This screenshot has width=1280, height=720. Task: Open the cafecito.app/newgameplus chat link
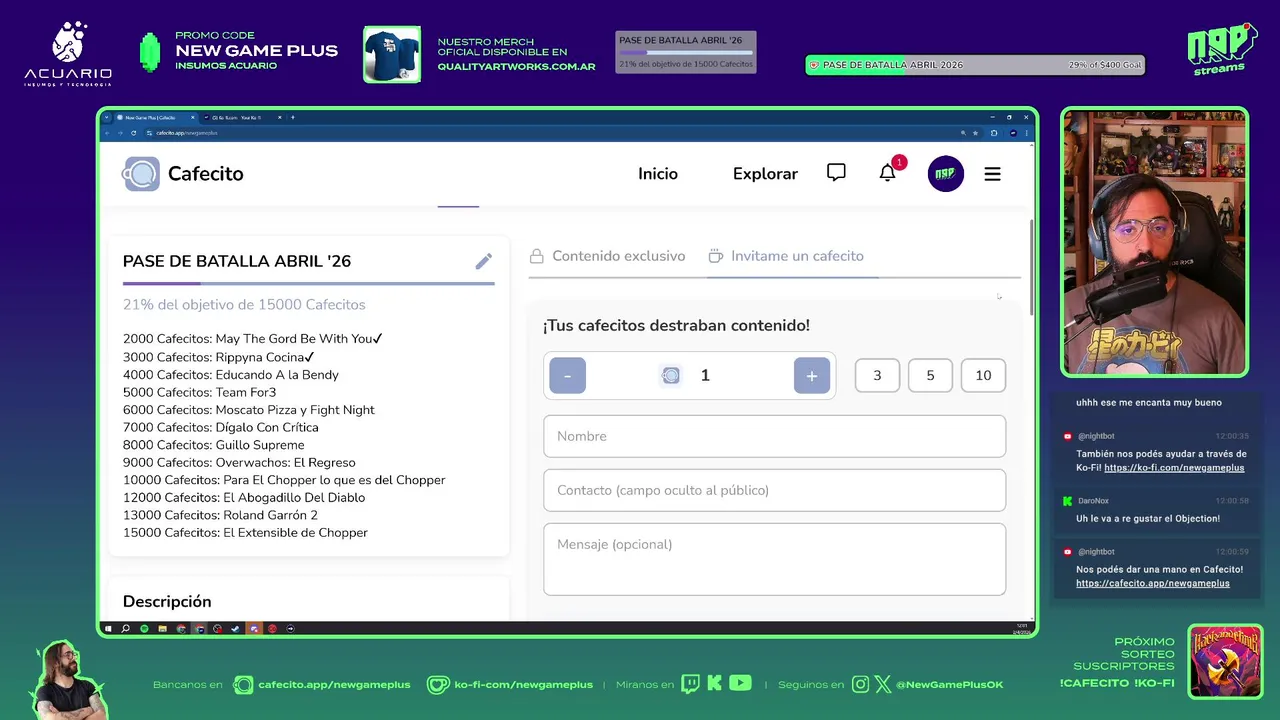click(1153, 583)
